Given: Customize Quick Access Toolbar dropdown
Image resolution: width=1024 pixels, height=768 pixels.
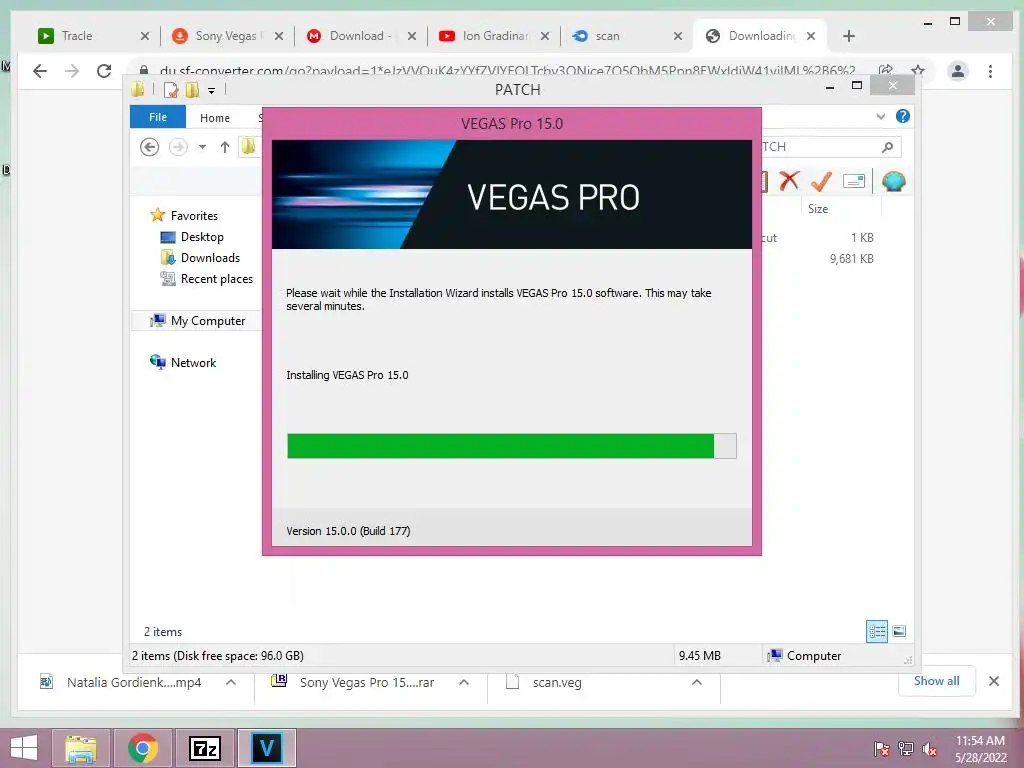Looking at the screenshot, I should pos(212,90).
